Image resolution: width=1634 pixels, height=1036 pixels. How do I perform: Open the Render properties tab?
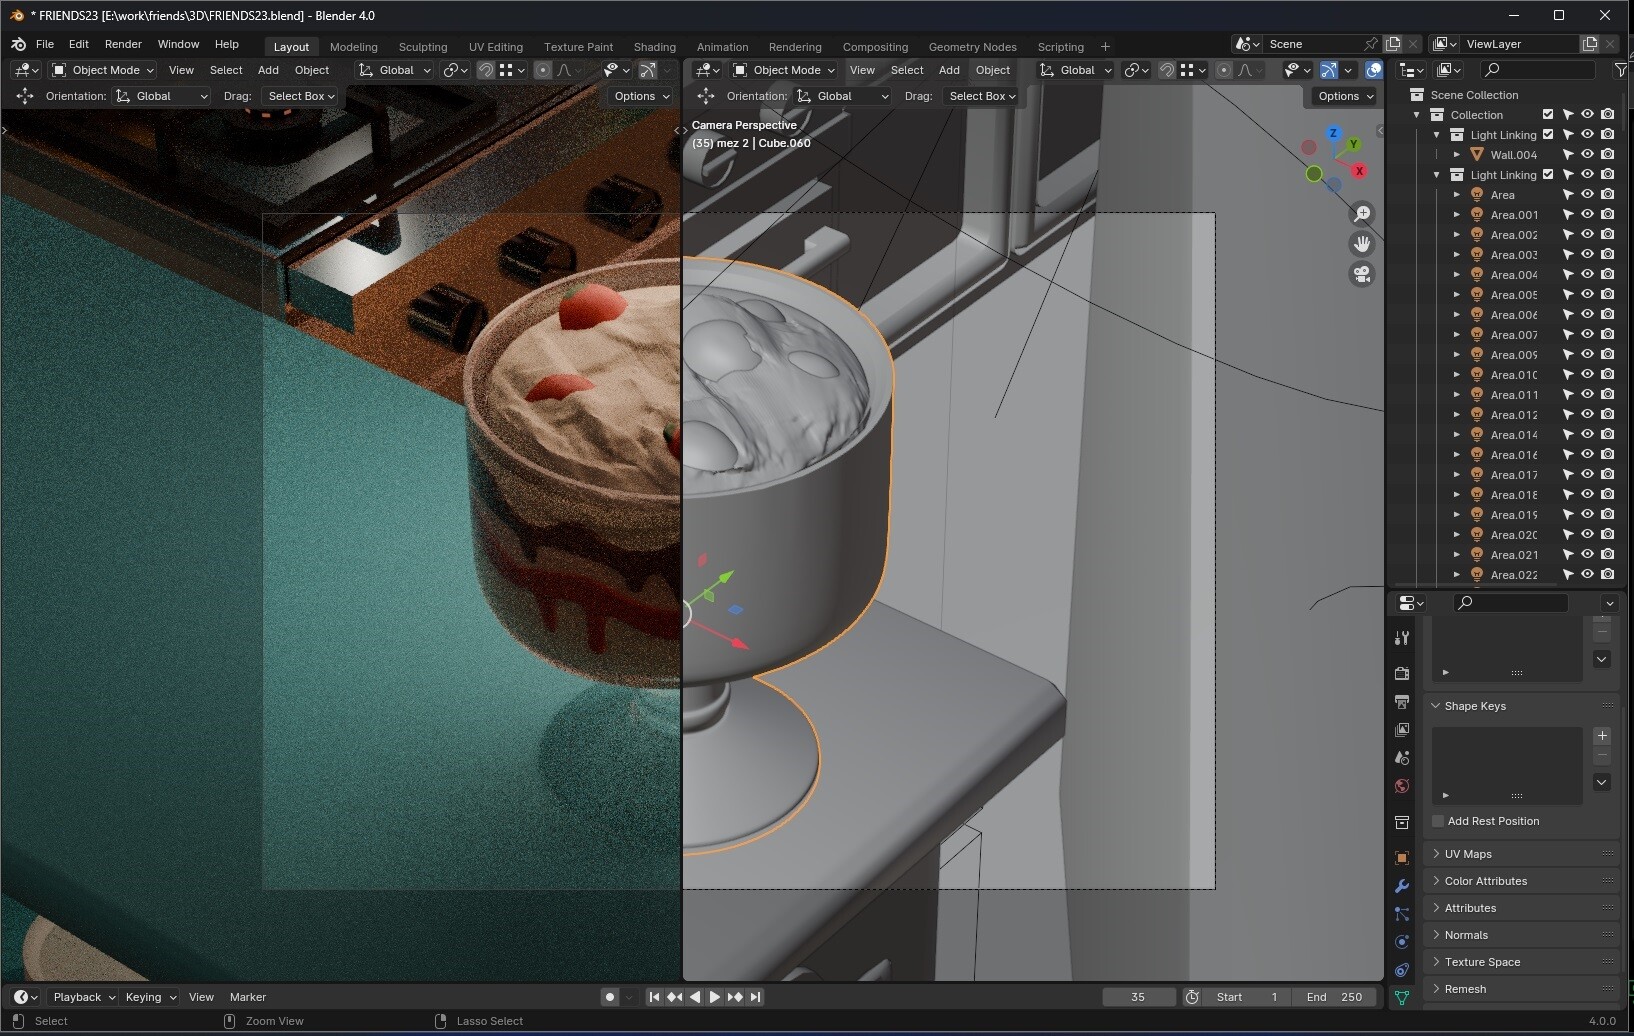coord(1401,674)
